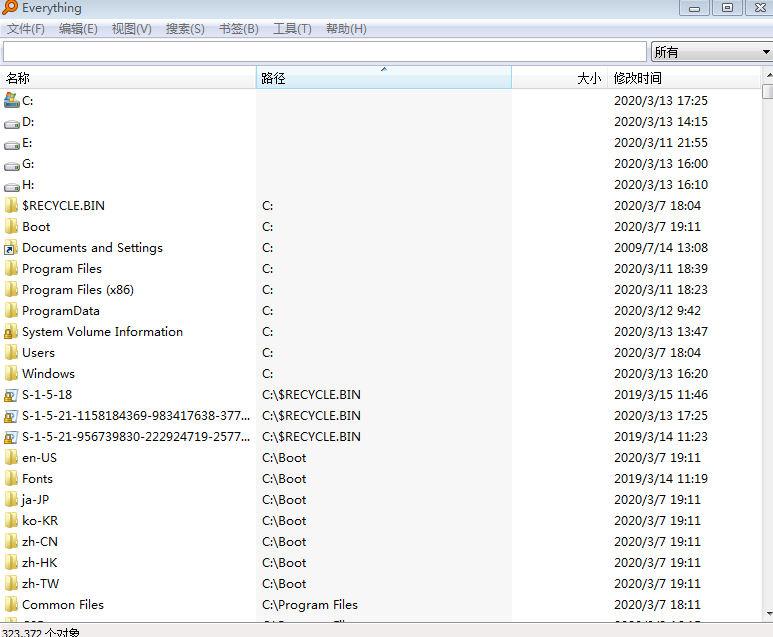Image resolution: width=773 pixels, height=637 pixels.
Task: Open the 工具(T) menu
Action: (x=292, y=29)
